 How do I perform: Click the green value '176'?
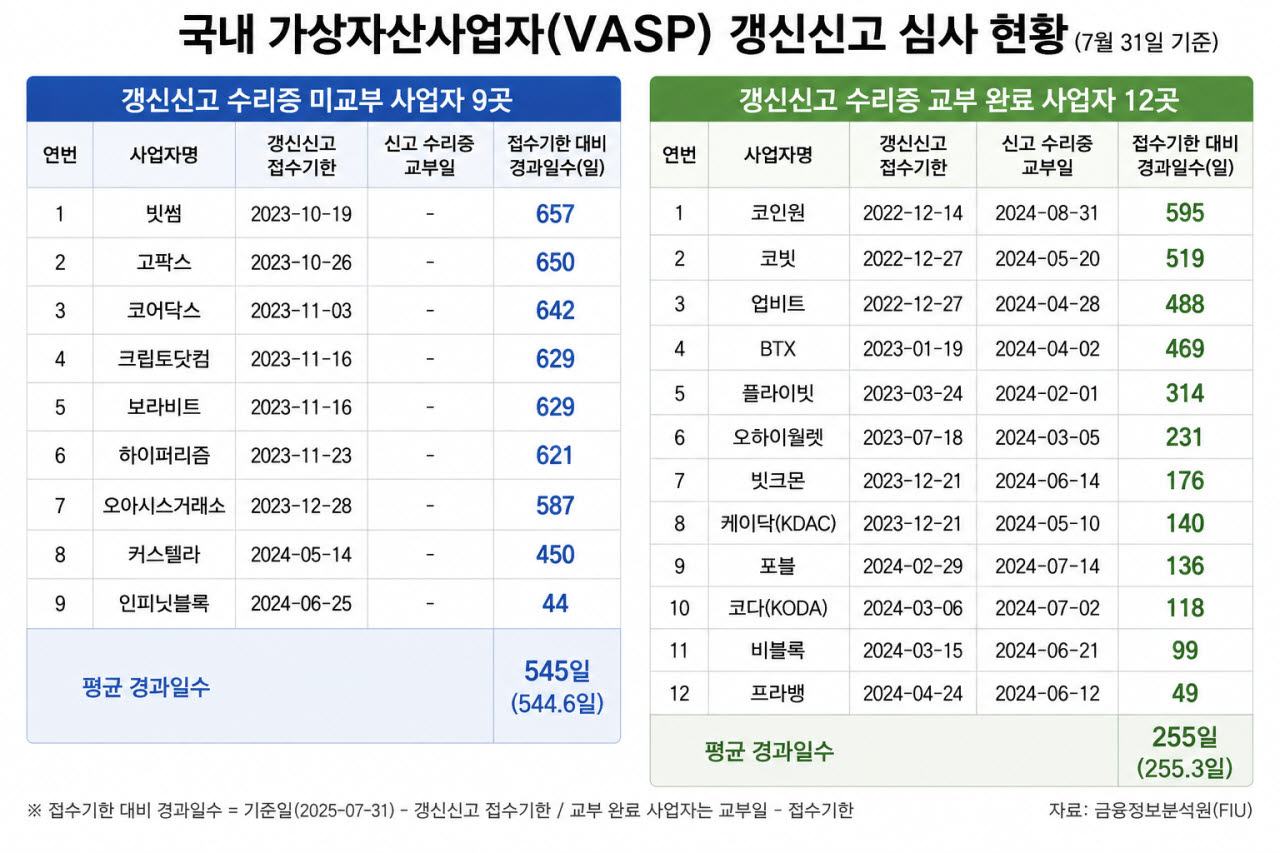click(x=1185, y=481)
